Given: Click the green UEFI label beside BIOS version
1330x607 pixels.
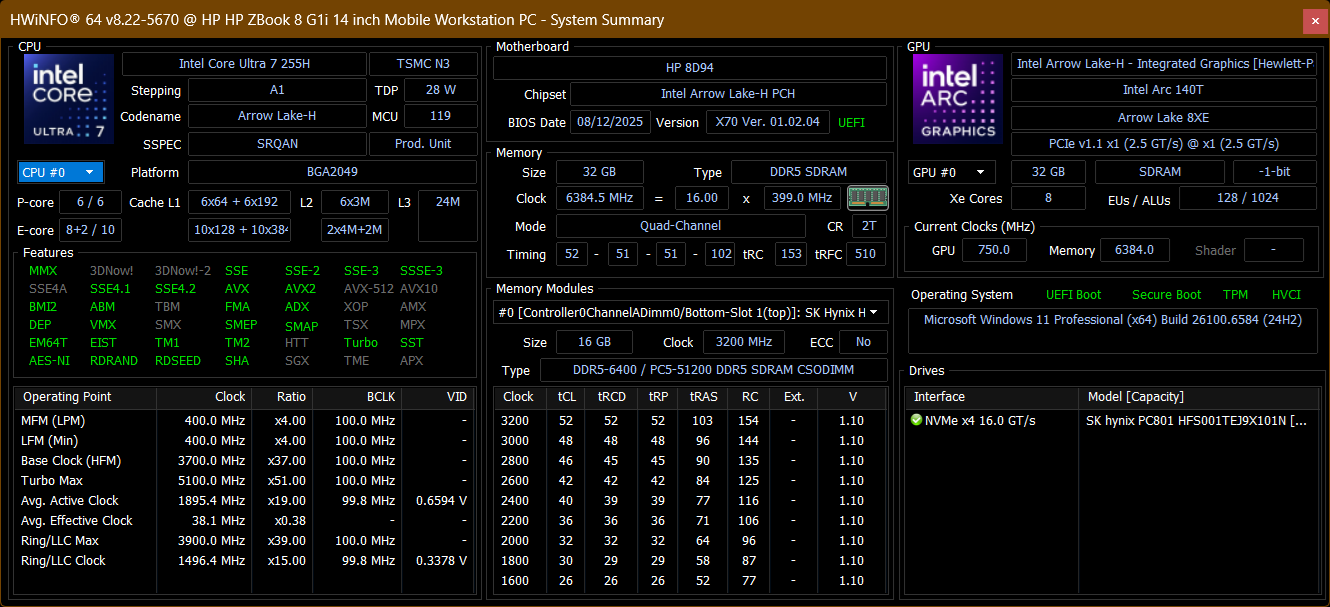Looking at the screenshot, I should click(852, 123).
